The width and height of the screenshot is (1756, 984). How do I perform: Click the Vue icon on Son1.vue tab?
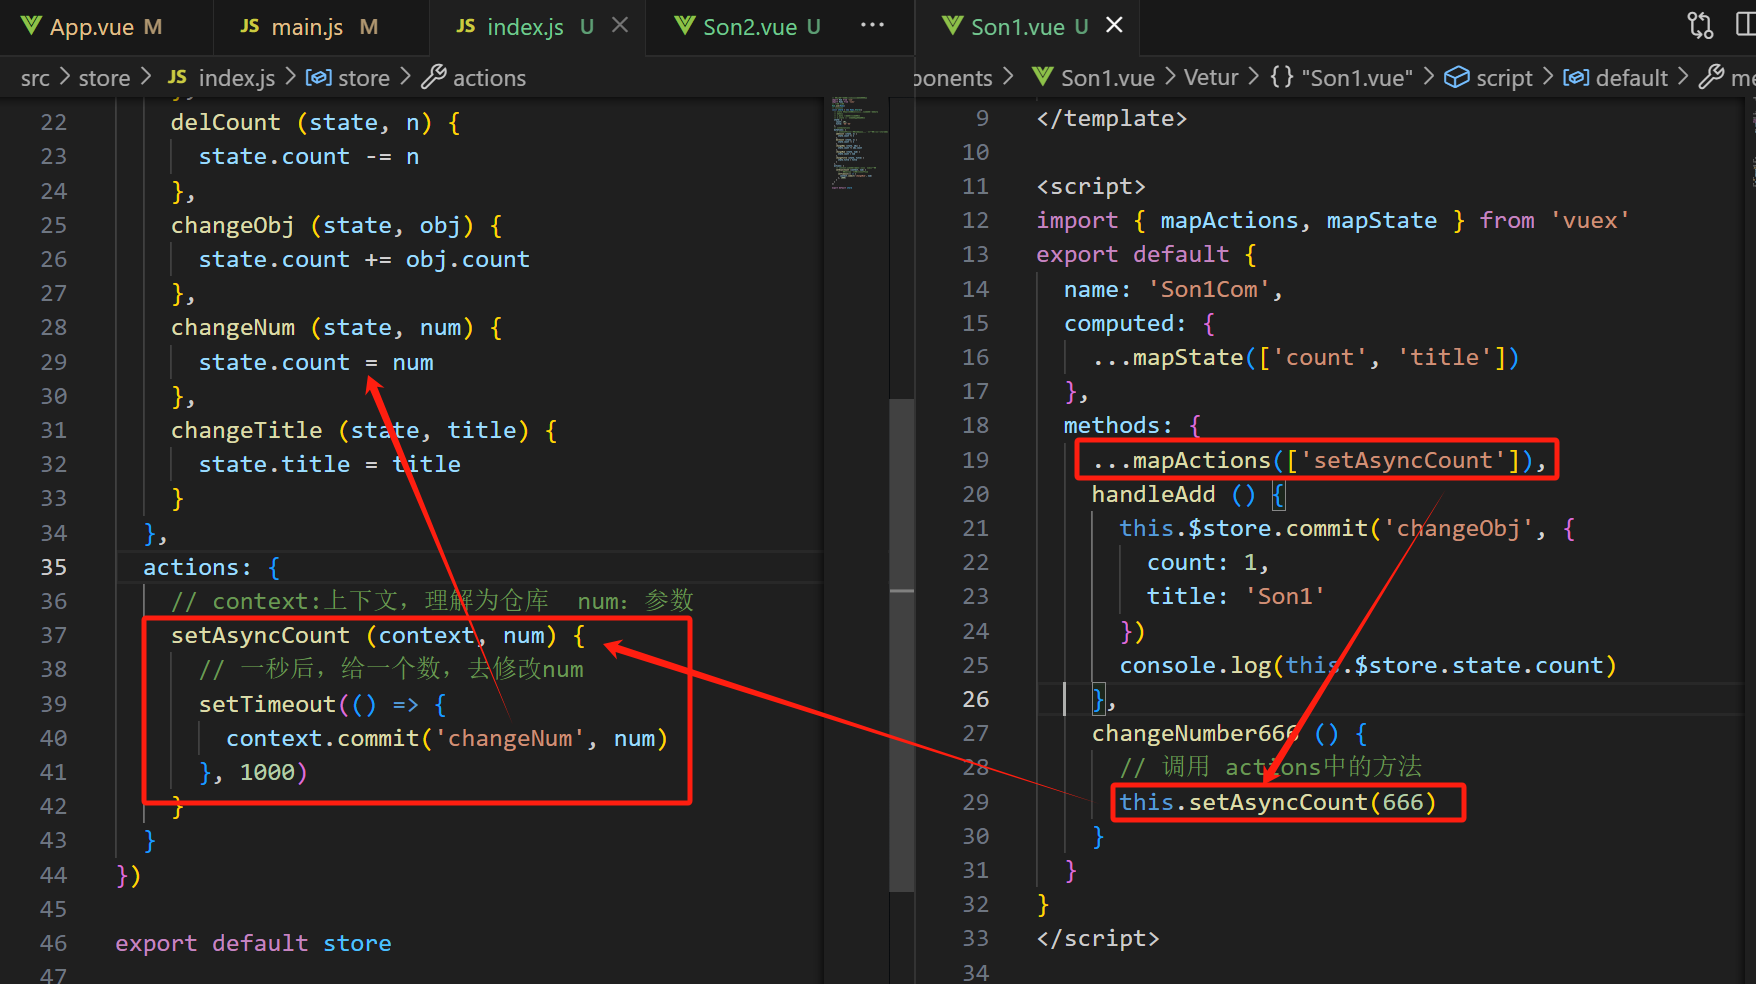click(952, 26)
